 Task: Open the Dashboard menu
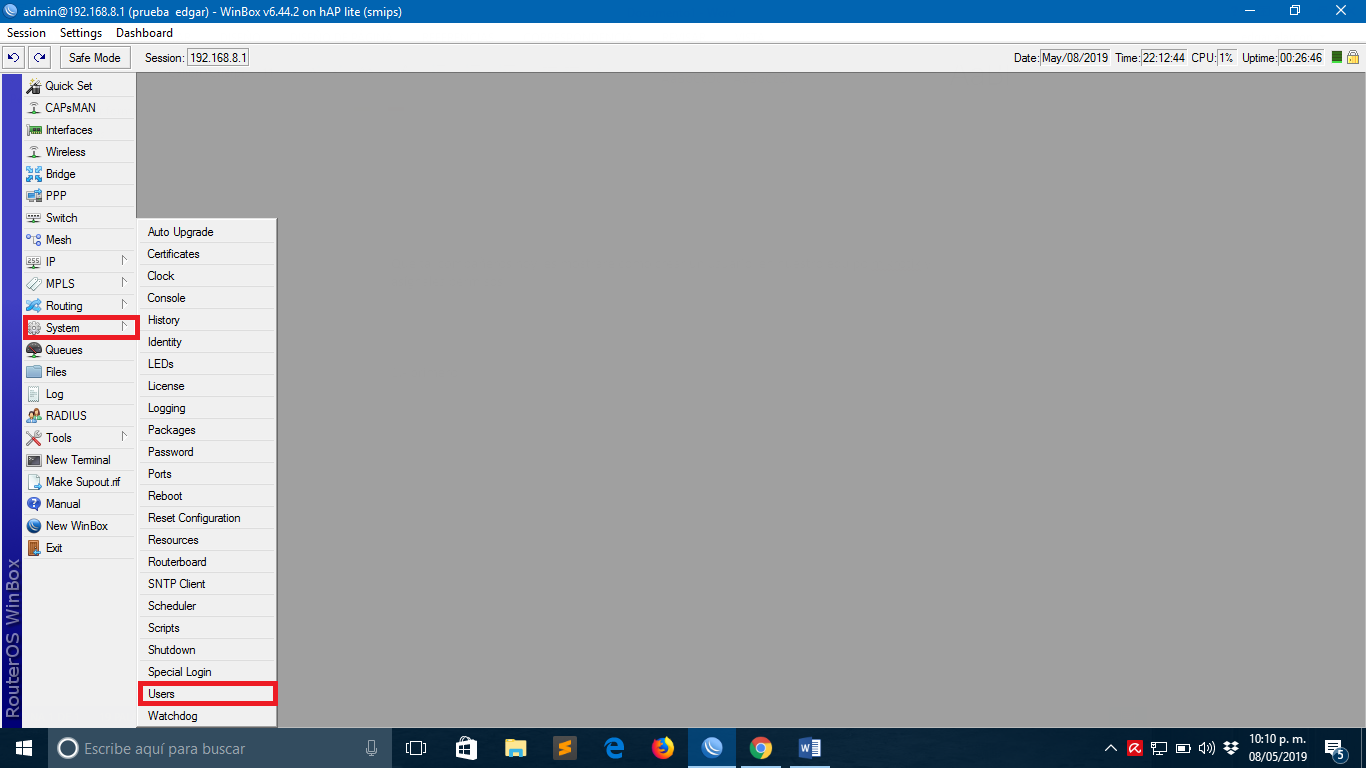[144, 33]
